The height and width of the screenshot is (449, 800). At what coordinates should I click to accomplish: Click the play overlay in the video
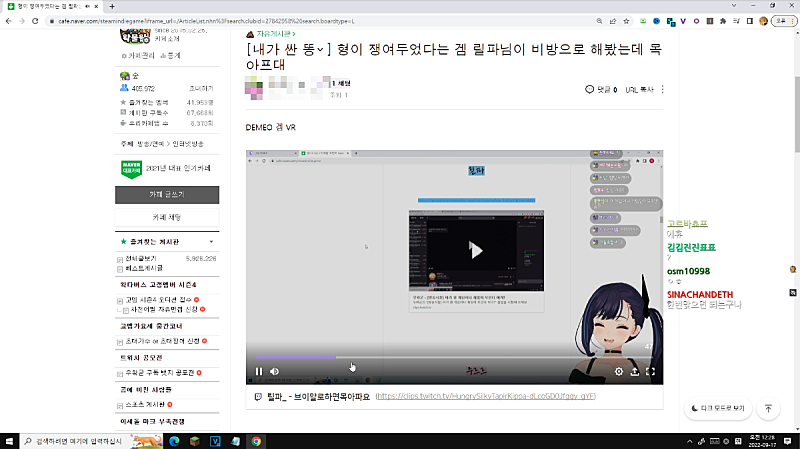[x=476, y=250]
